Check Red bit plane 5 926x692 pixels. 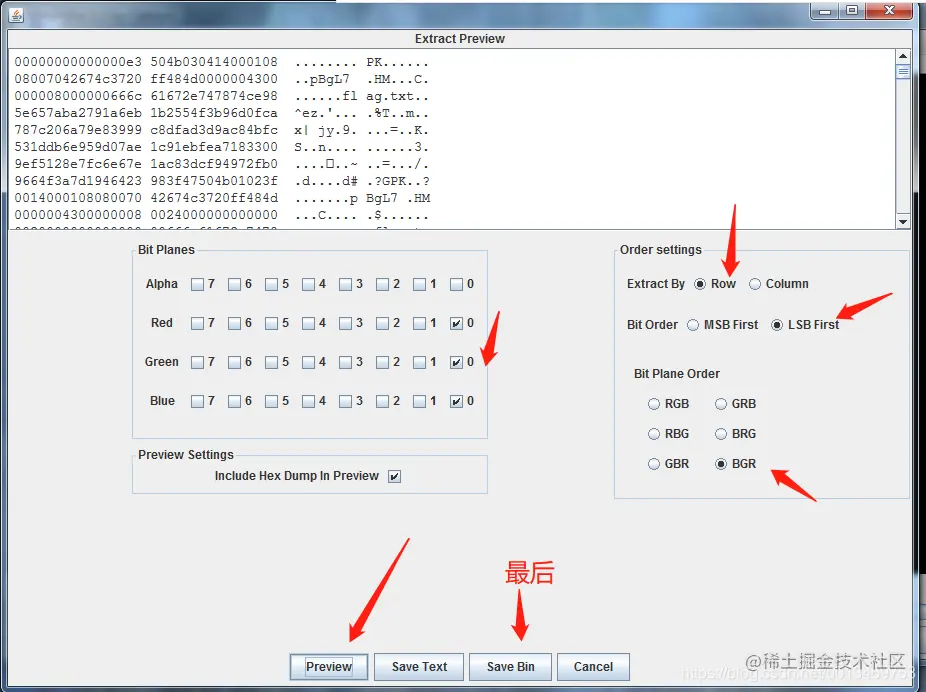pos(271,324)
